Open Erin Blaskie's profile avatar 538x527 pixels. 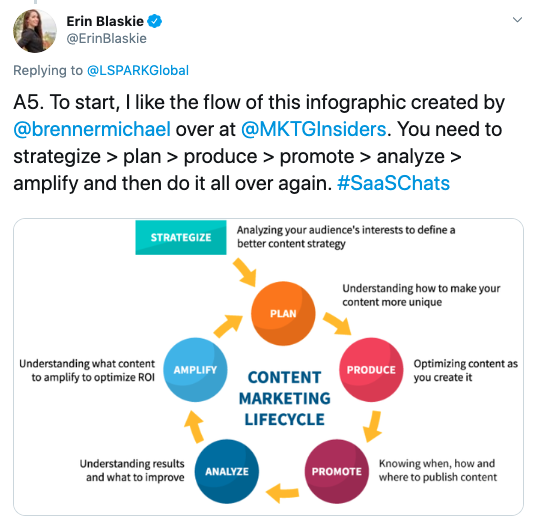[x=35, y=31]
